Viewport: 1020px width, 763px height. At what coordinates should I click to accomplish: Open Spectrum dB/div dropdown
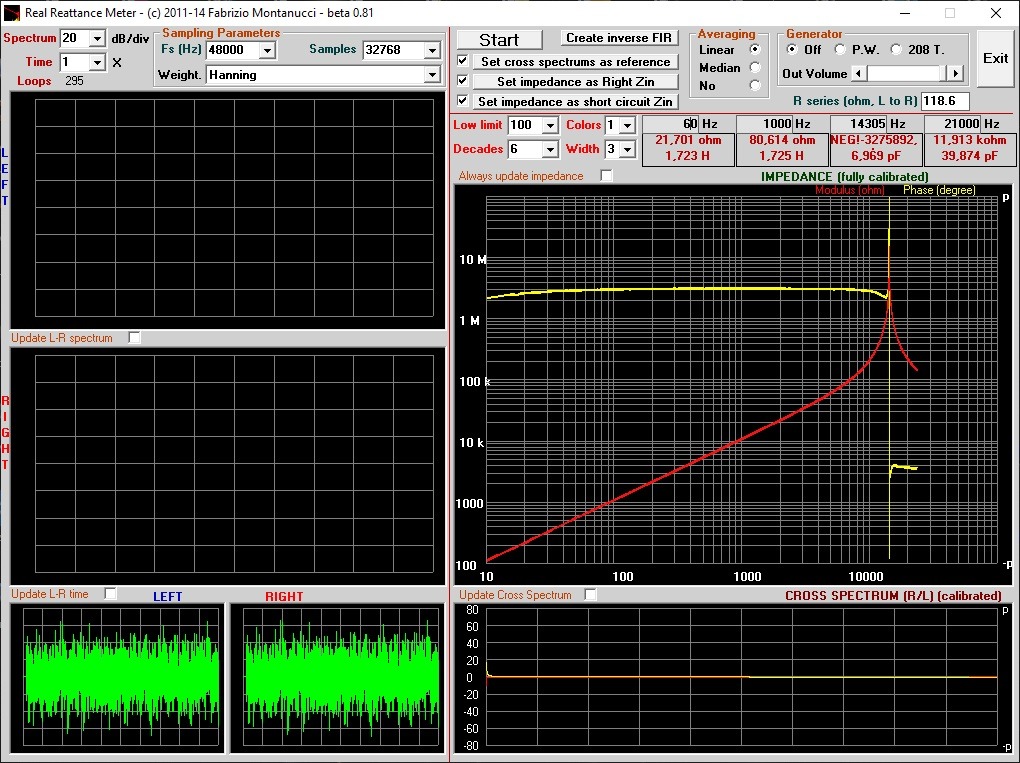97,38
